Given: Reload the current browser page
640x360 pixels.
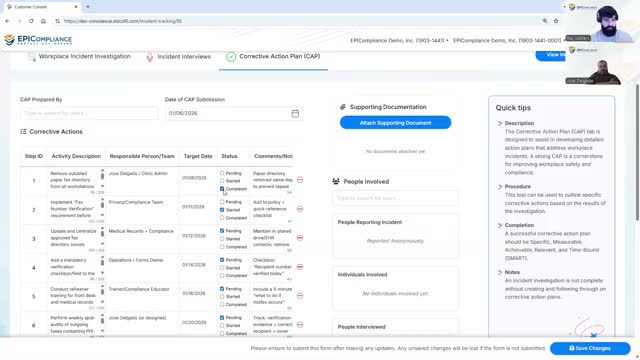Looking at the screenshot, I should 31,21.
